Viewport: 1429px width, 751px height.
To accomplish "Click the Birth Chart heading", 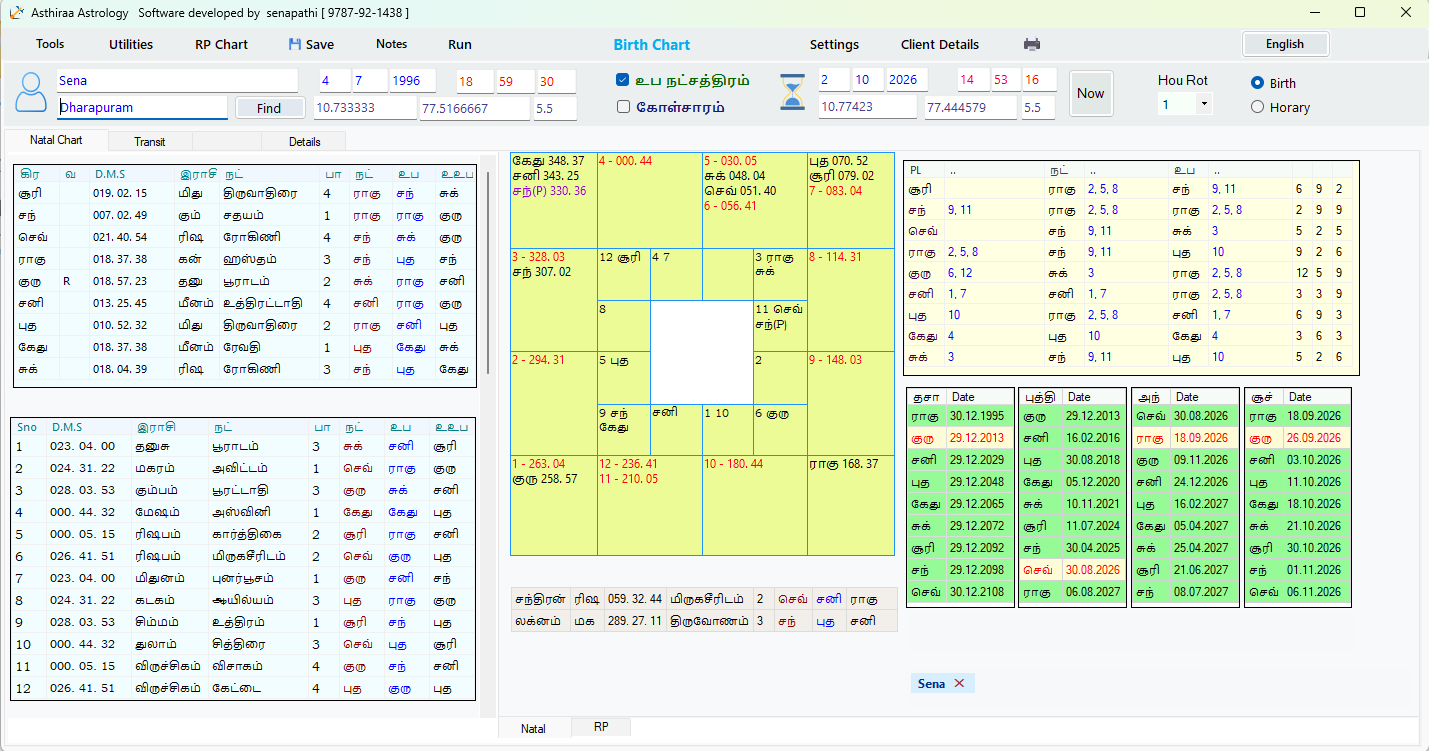I will [x=652, y=44].
